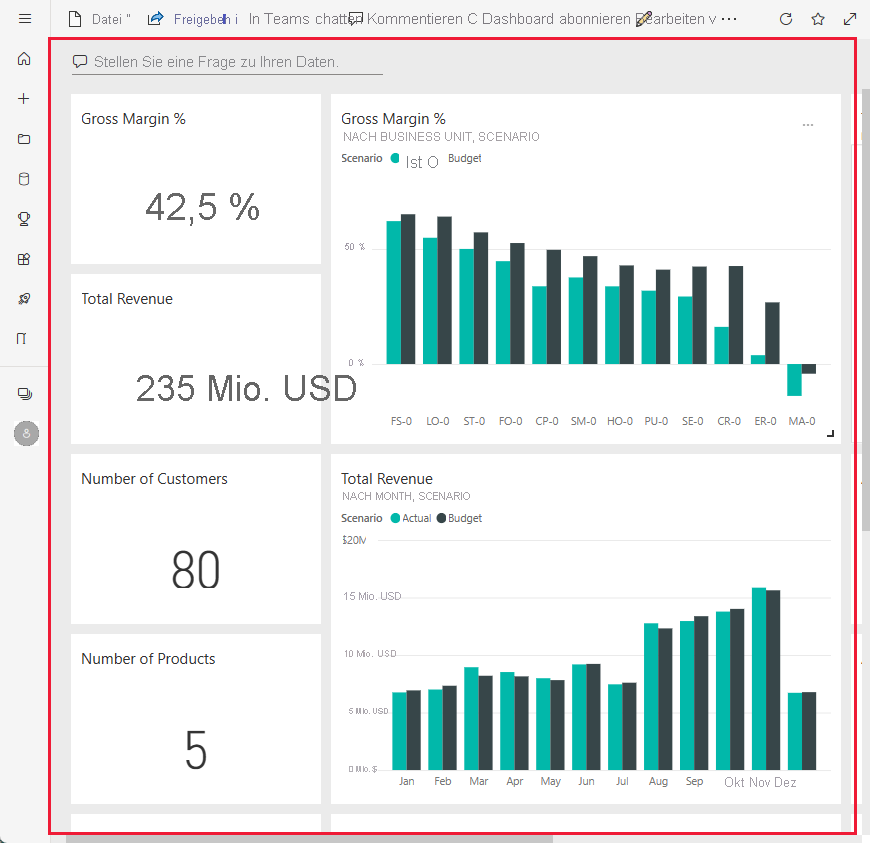Expand dashboard to fullscreen view
This screenshot has width=870, height=843.
click(851, 18)
